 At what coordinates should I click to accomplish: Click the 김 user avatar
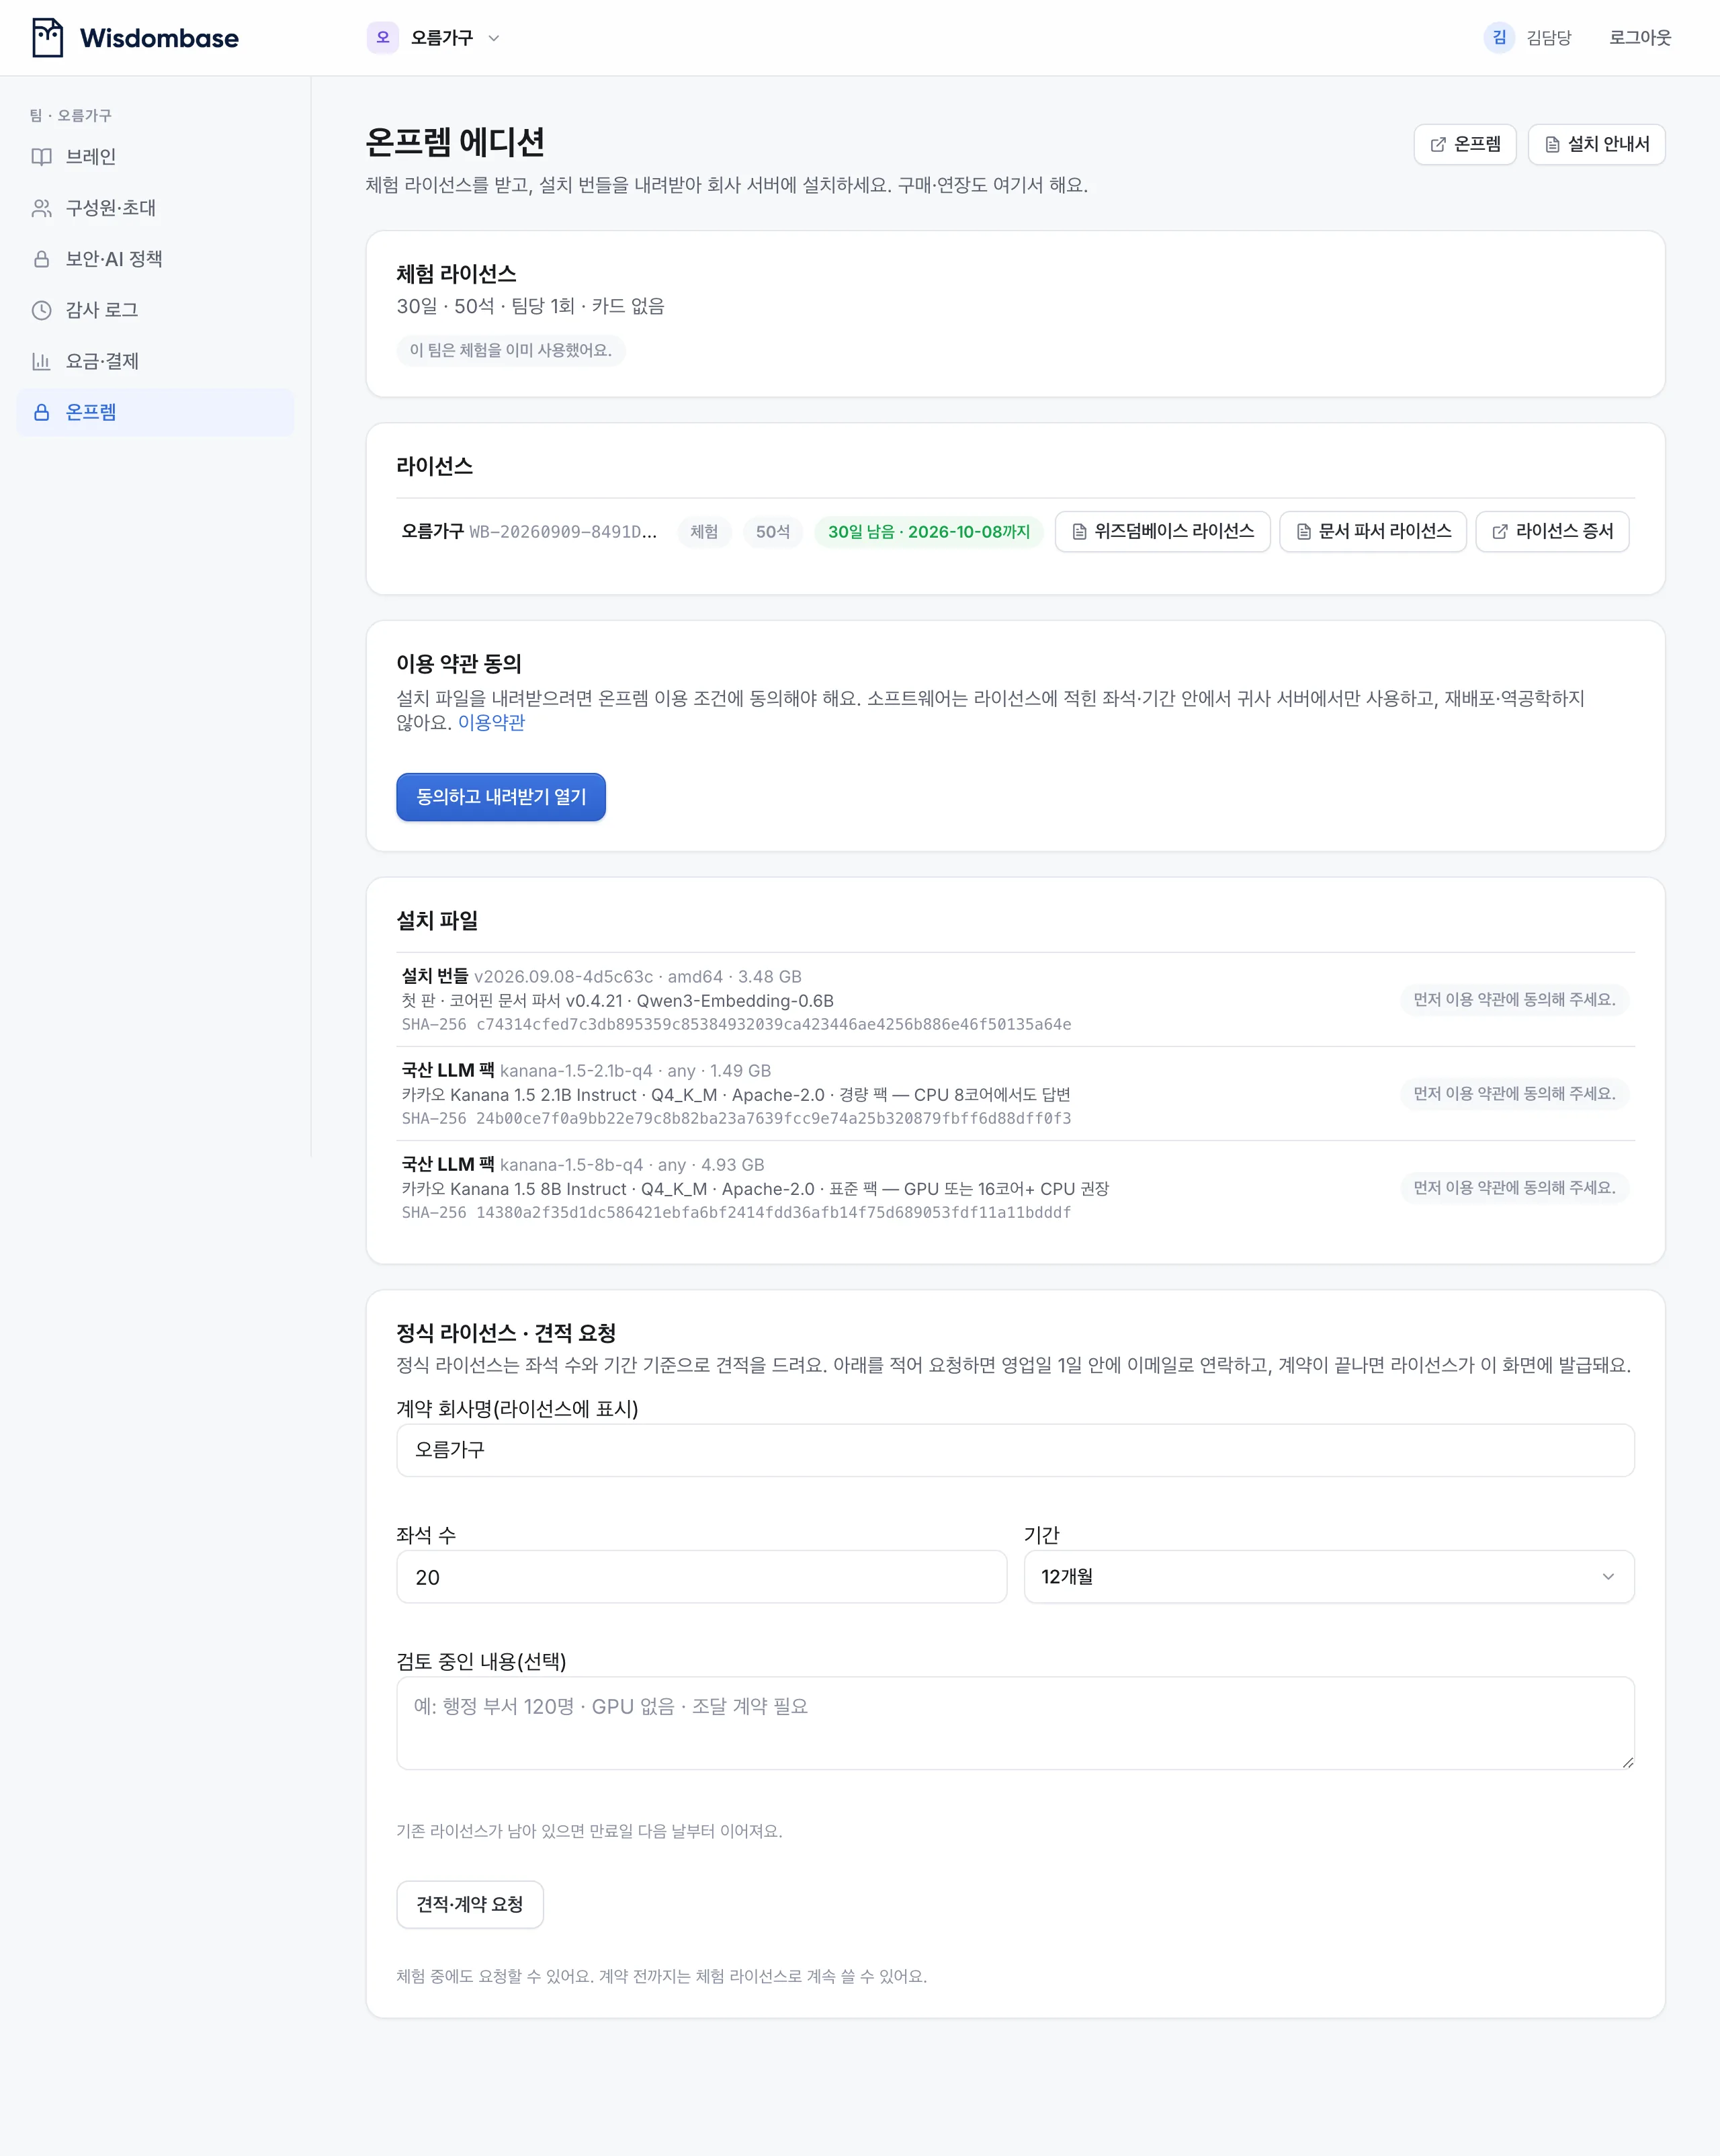click(x=1498, y=38)
